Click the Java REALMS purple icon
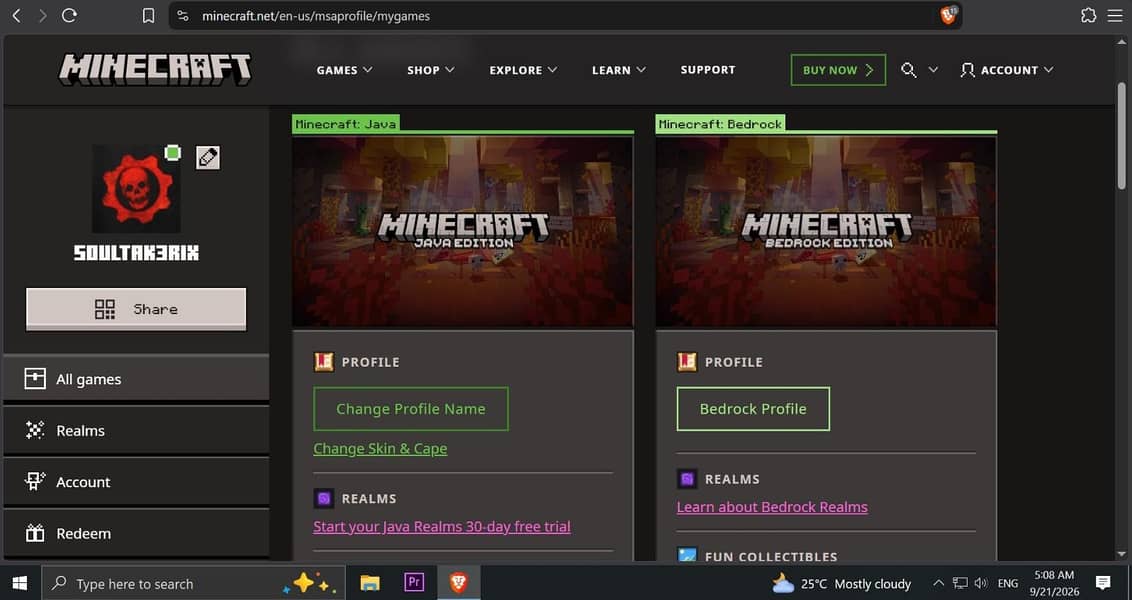Screen dimensions: 1132x600 pos(324,498)
